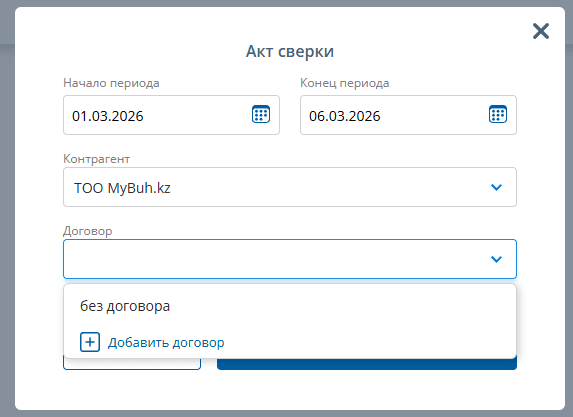Collapse the Договор dropdown via its chevron

[x=496, y=259]
